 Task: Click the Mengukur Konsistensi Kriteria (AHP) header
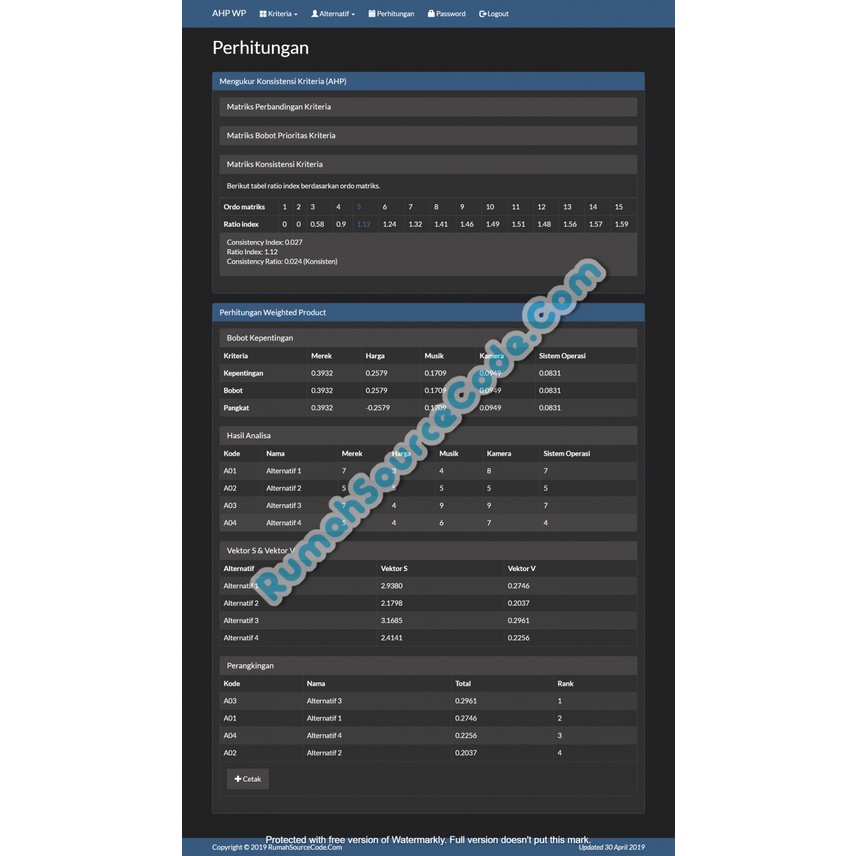click(428, 81)
